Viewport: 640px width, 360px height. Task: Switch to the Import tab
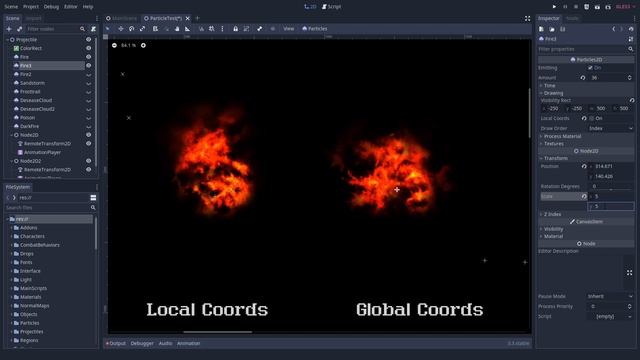pyautogui.click(x=33, y=18)
